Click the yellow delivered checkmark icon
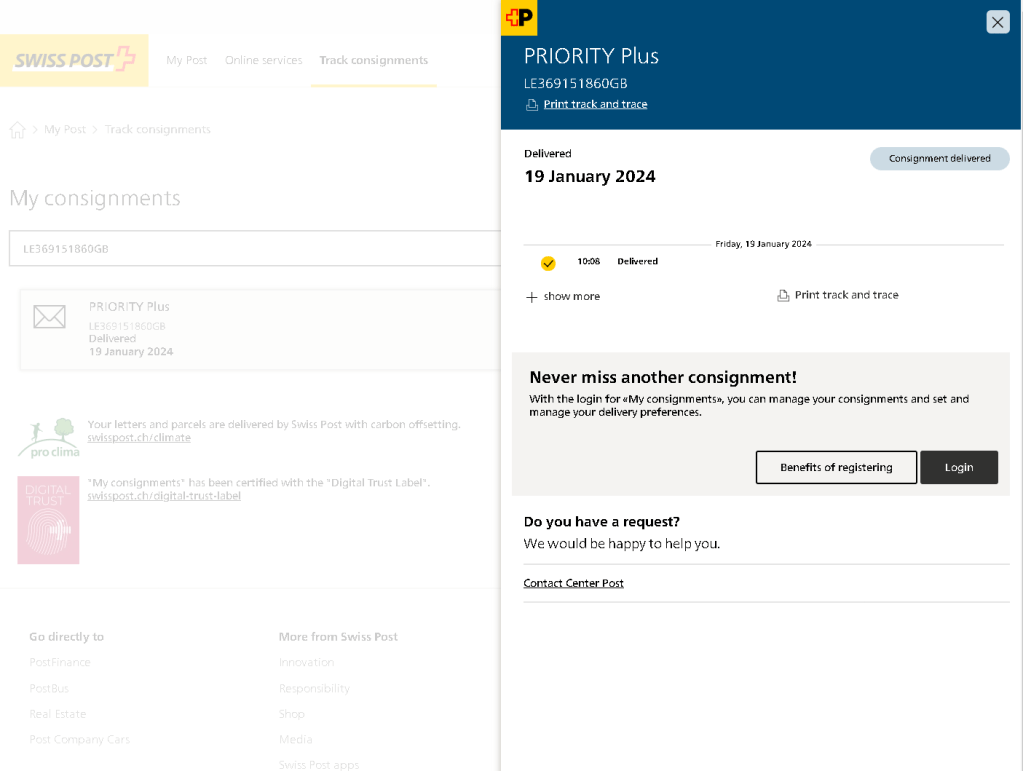Viewport: 1023px width, 771px height. click(x=548, y=263)
